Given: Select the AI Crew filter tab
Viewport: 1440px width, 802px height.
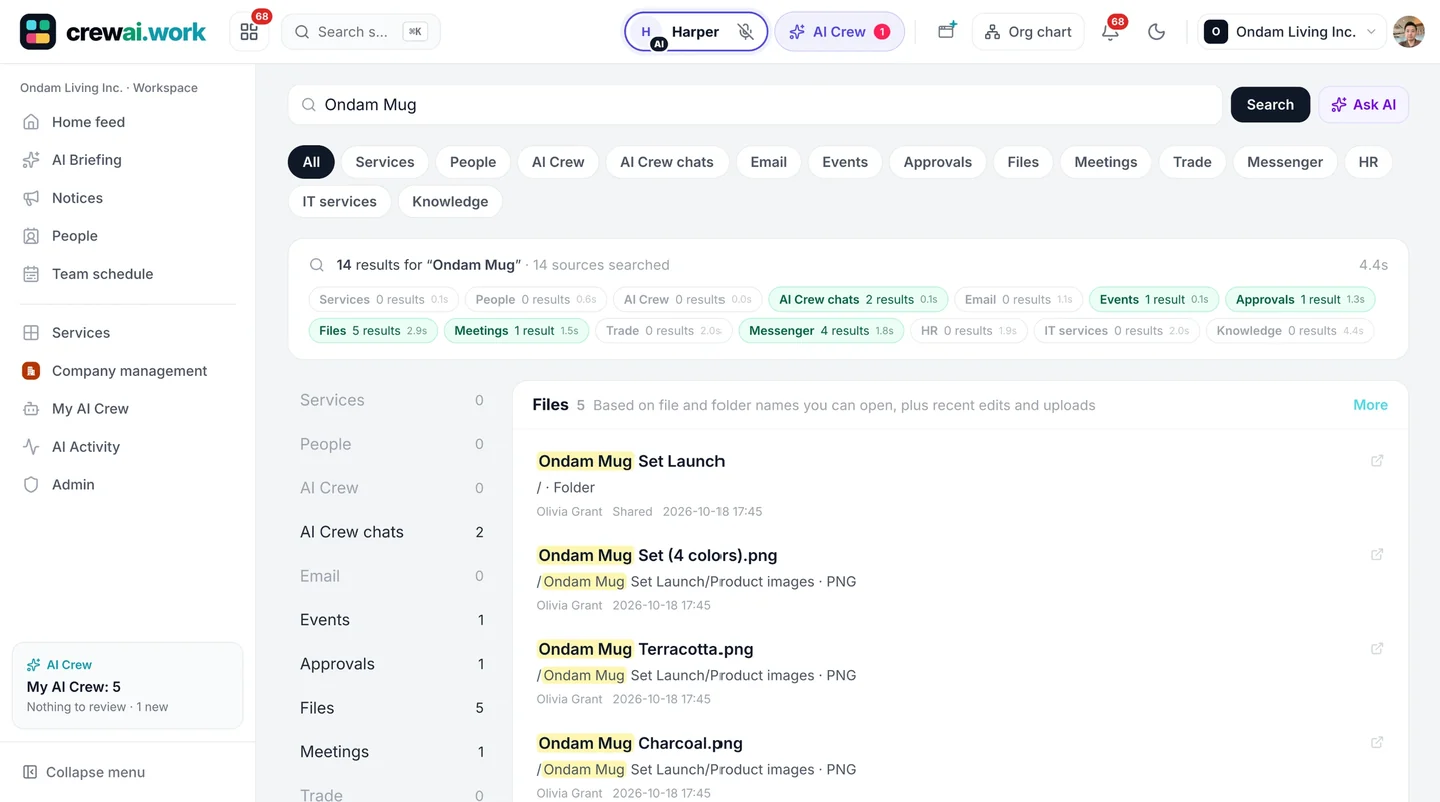Looking at the screenshot, I should (x=558, y=162).
